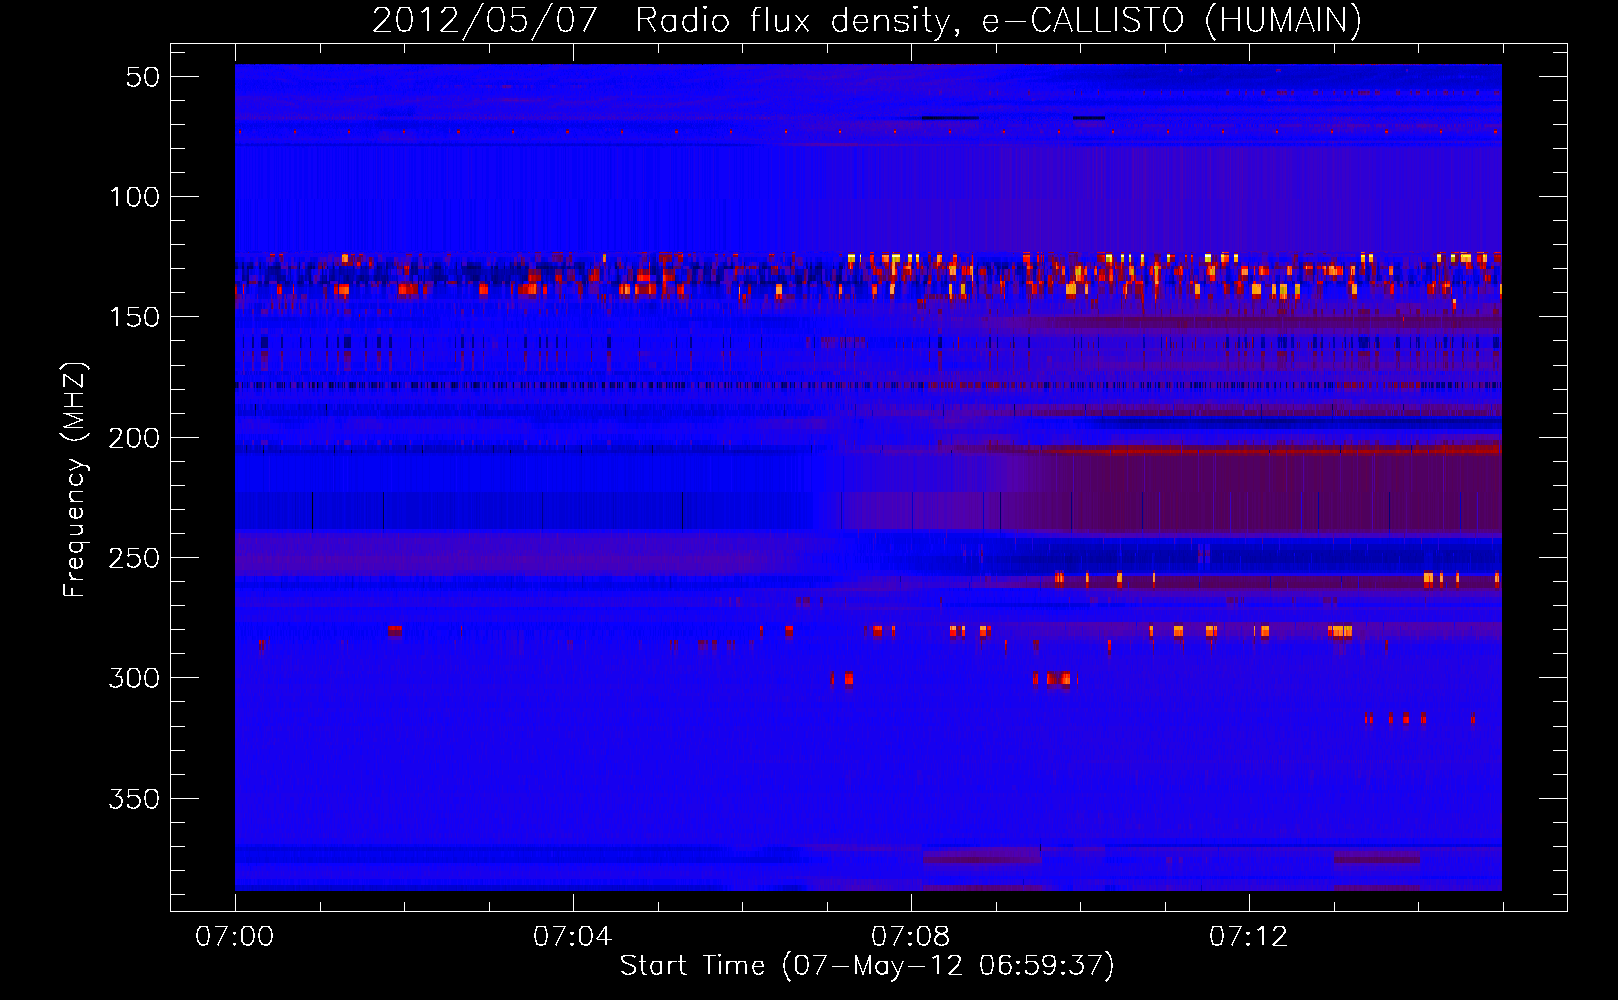Click the 07:00 time tick label
The image size is (1618, 1000).
click(x=234, y=937)
